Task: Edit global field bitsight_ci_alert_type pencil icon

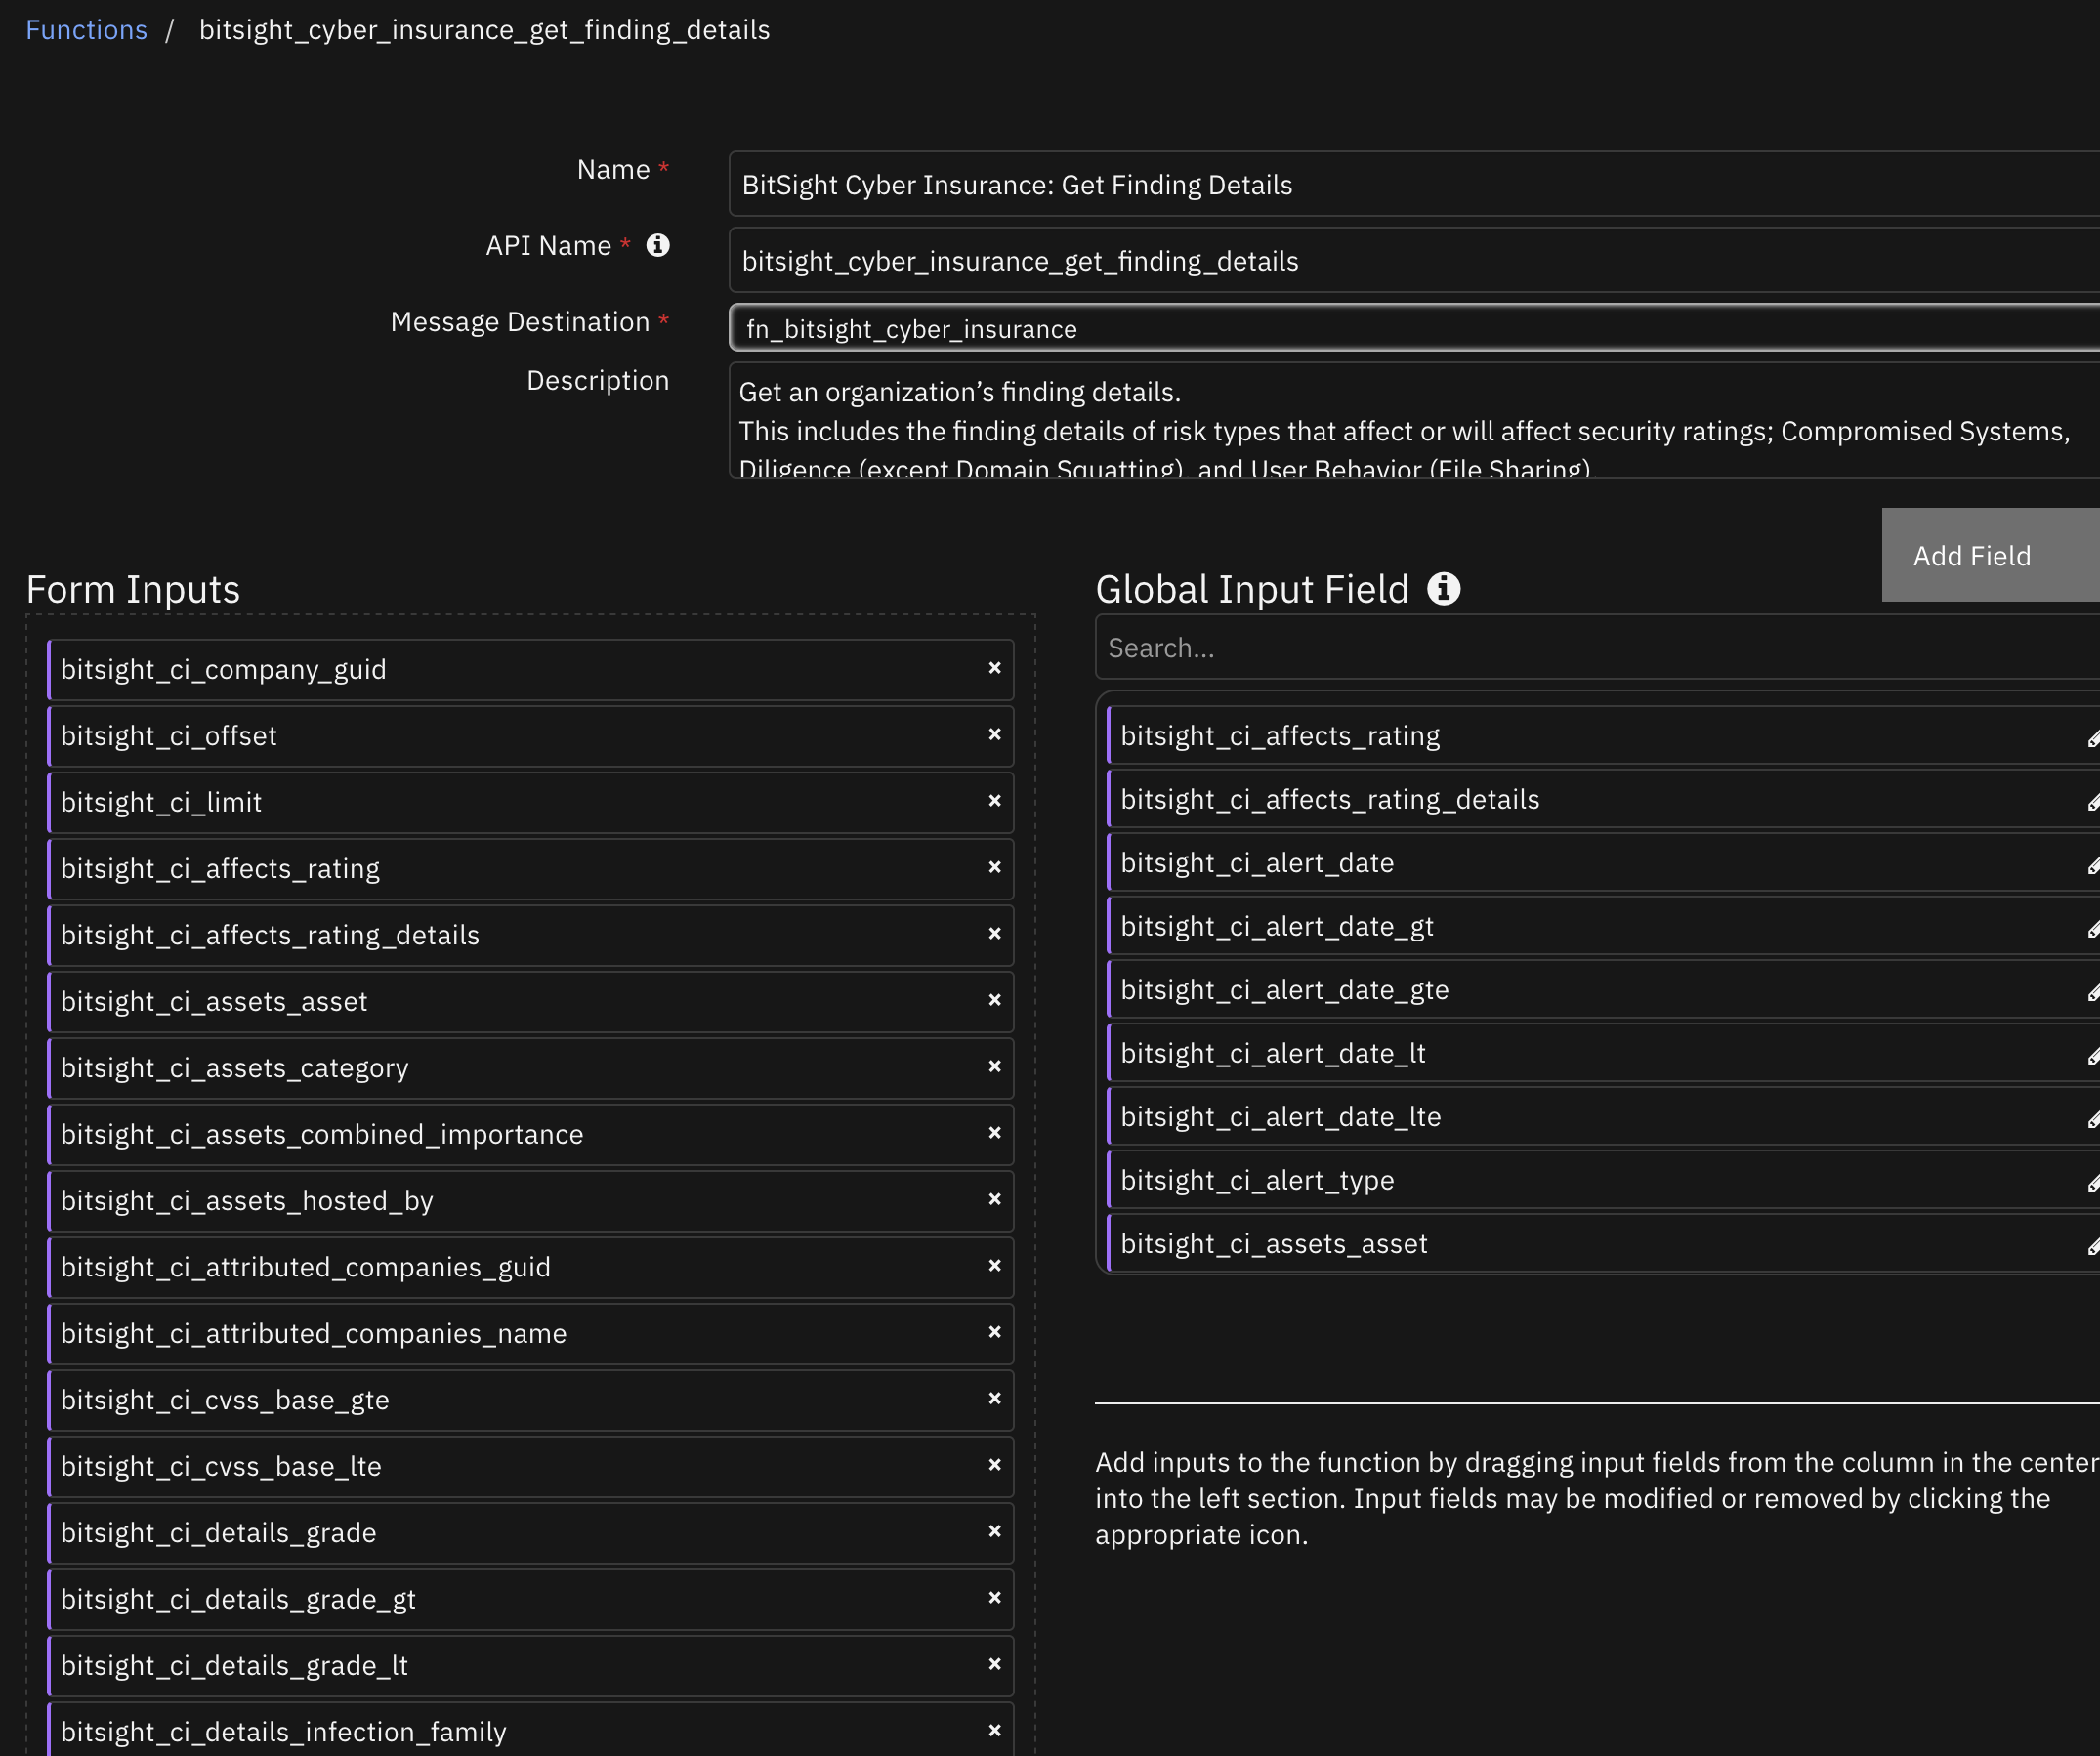Action: coord(2093,1183)
